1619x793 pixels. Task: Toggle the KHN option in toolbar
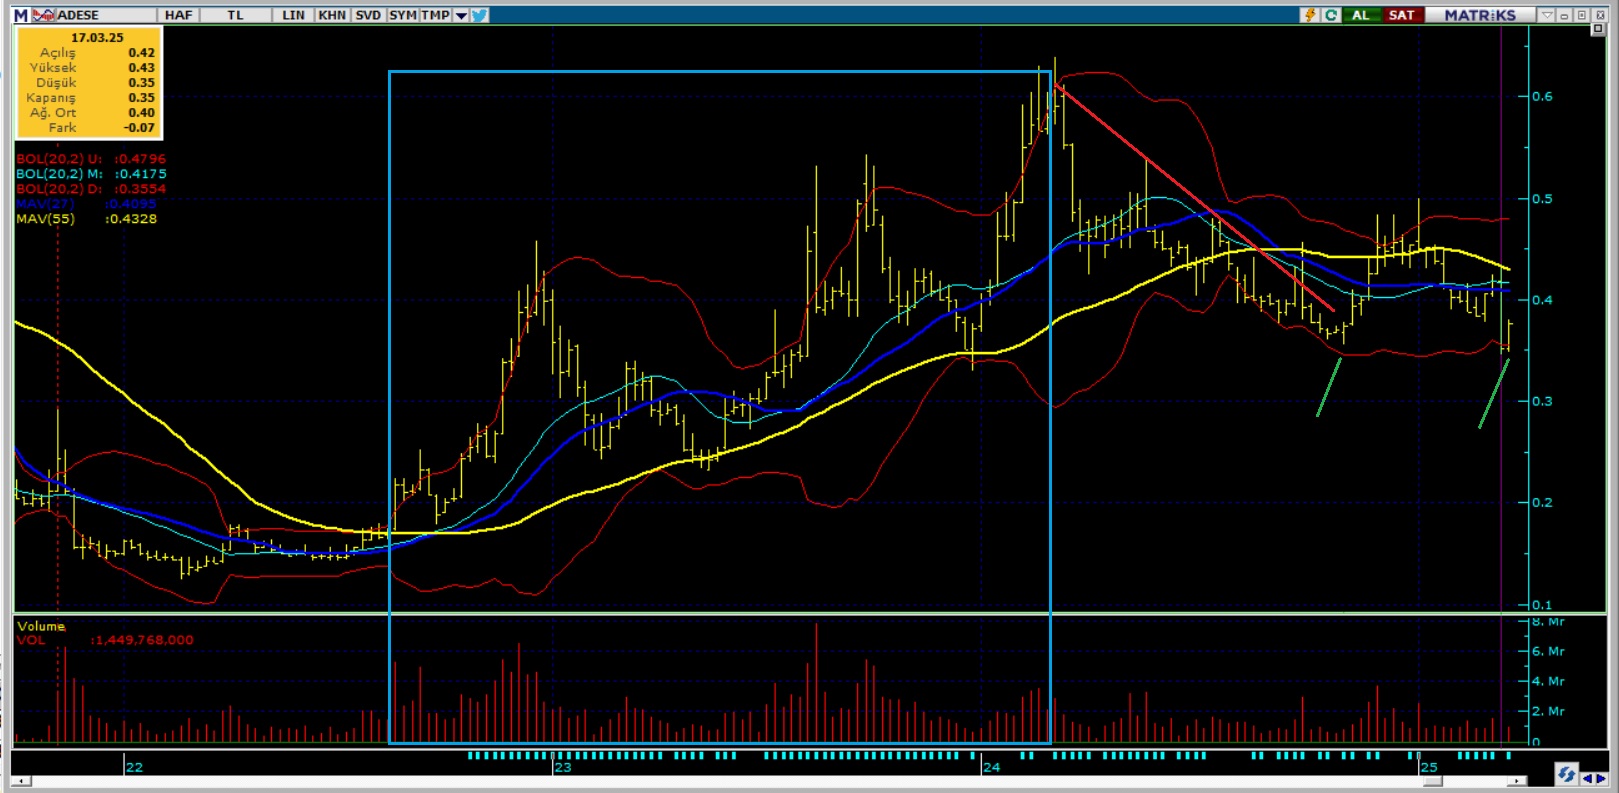[332, 15]
